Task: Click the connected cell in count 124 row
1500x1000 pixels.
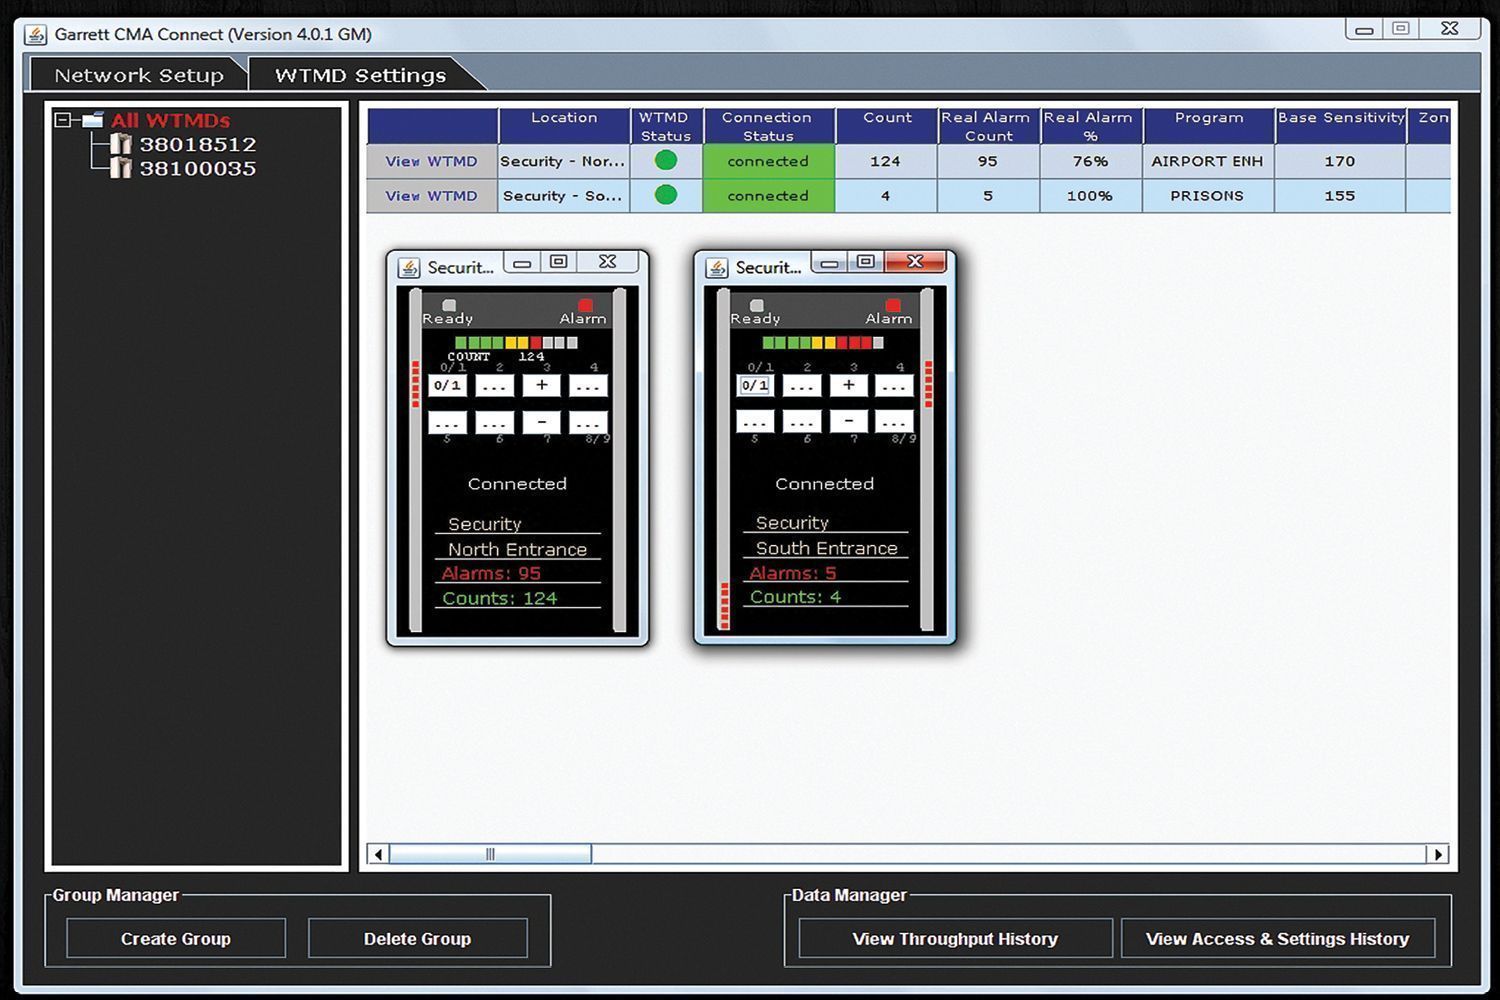Action: [x=768, y=161]
